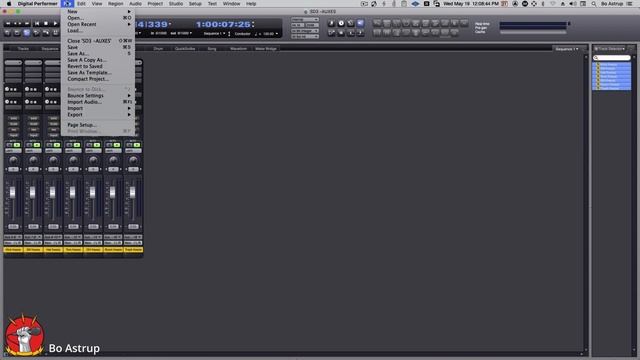Open the Region menu
This screenshot has height=360, width=640.
[x=116, y=4]
